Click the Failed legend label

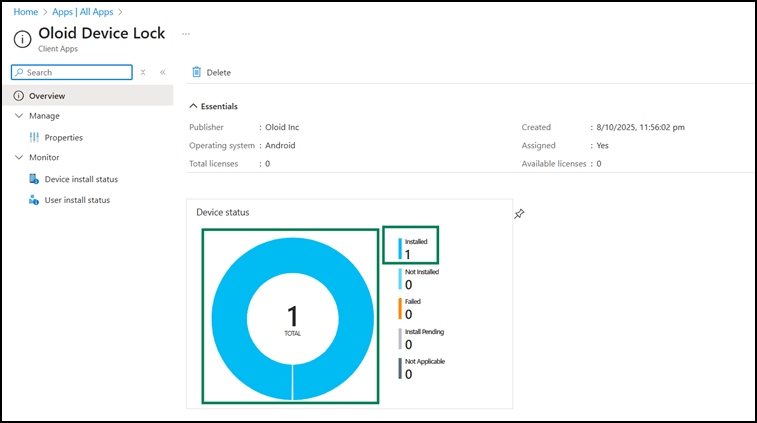[x=413, y=301]
